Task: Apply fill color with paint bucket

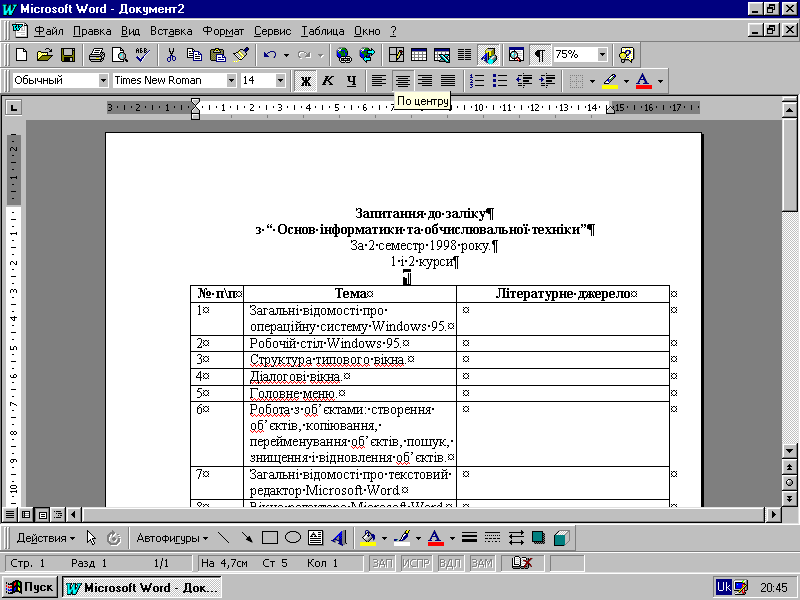Action: tap(368, 538)
